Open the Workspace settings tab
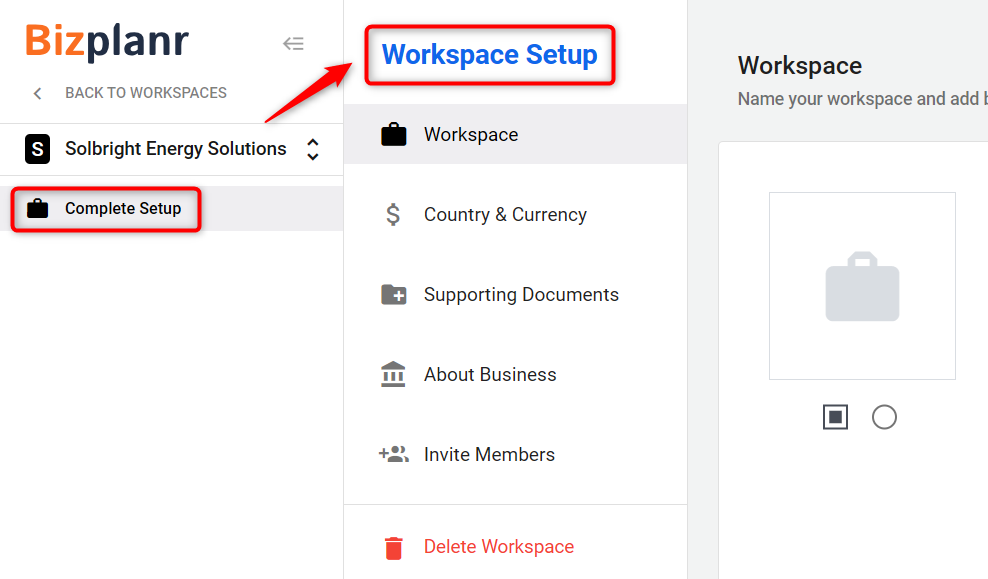Image resolution: width=988 pixels, height=579 pixels. click(x=515, y=134)
